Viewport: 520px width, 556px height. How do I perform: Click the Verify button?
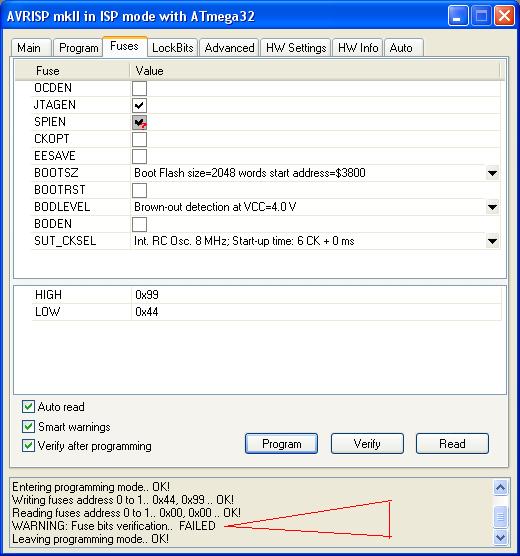(367, 444)
